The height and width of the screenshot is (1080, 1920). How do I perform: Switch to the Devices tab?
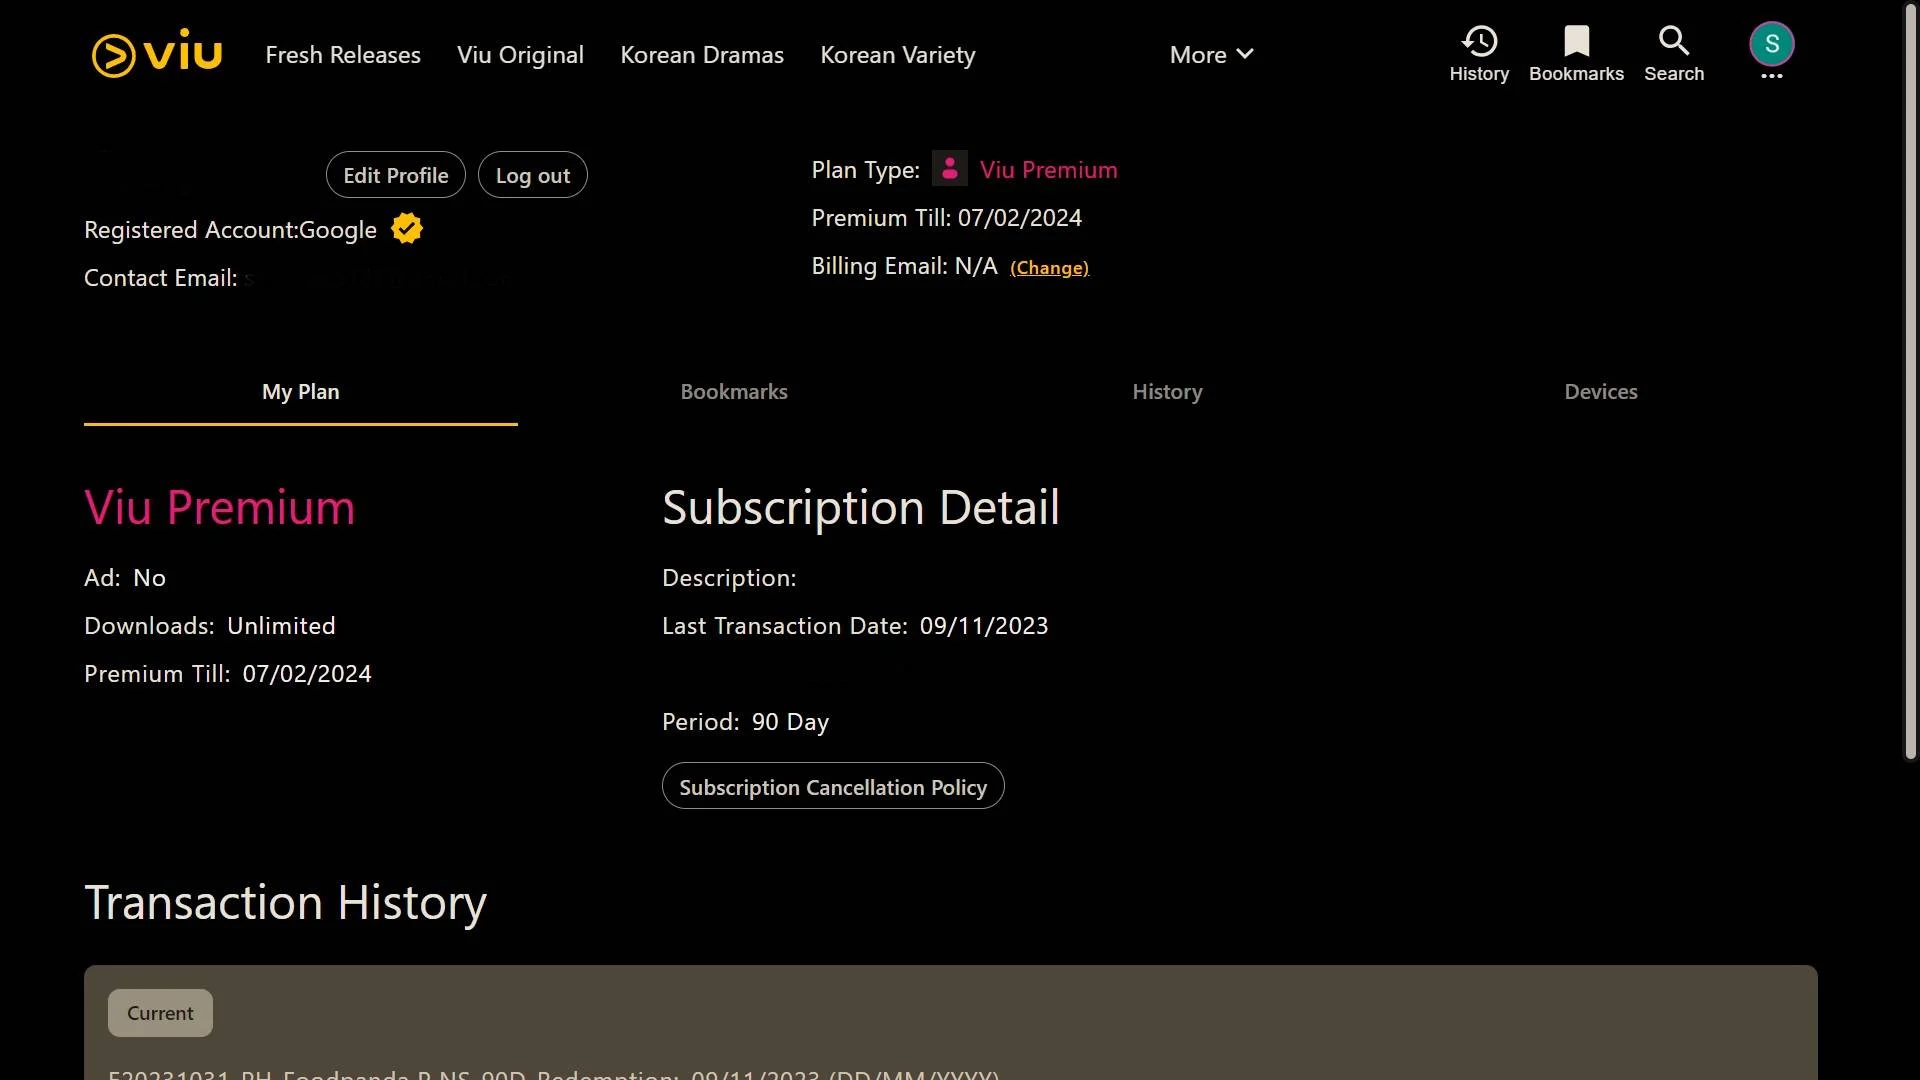click(1601, 392)
